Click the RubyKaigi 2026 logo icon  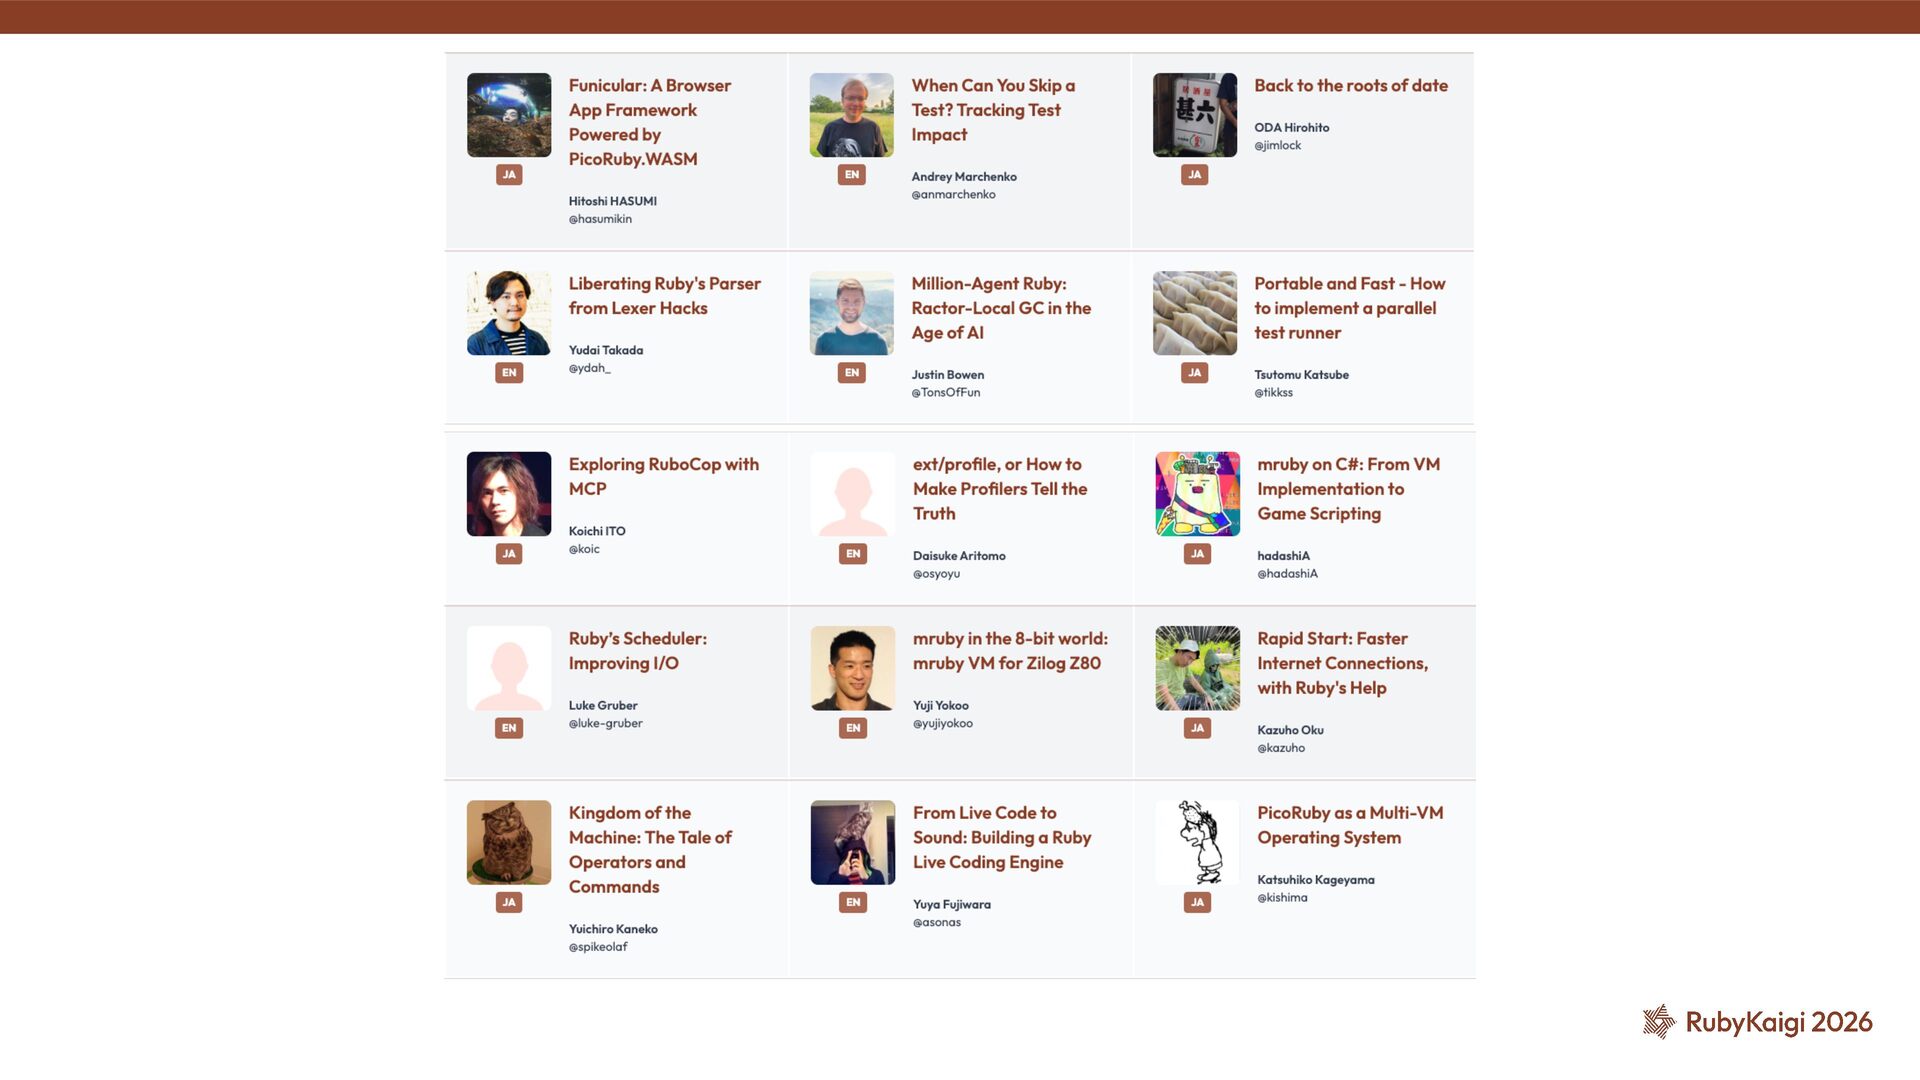[x=1659, y=1021]
